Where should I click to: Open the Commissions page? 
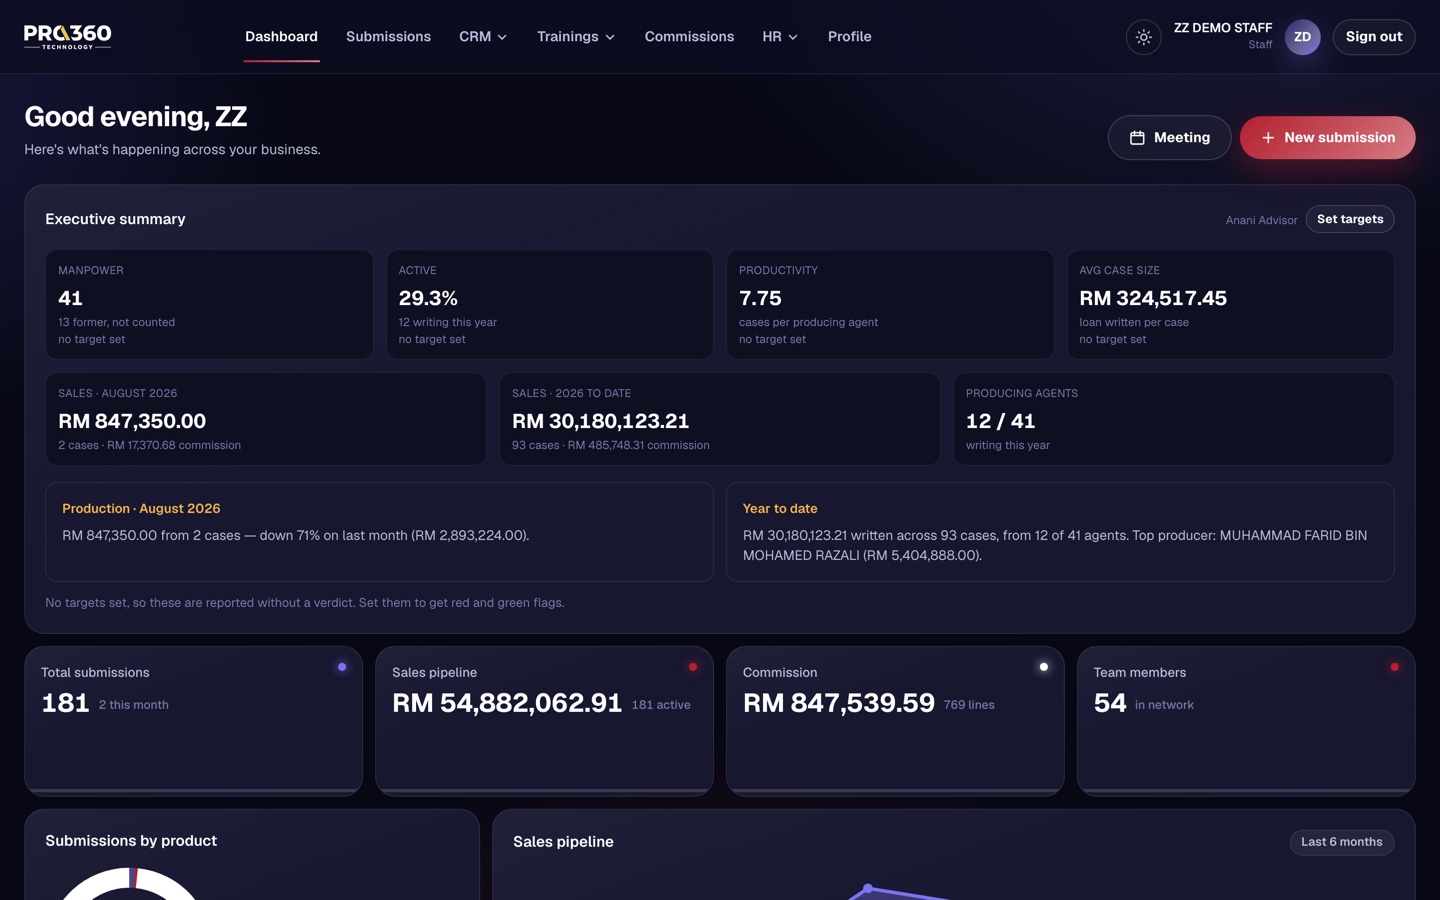pos(689,37)
